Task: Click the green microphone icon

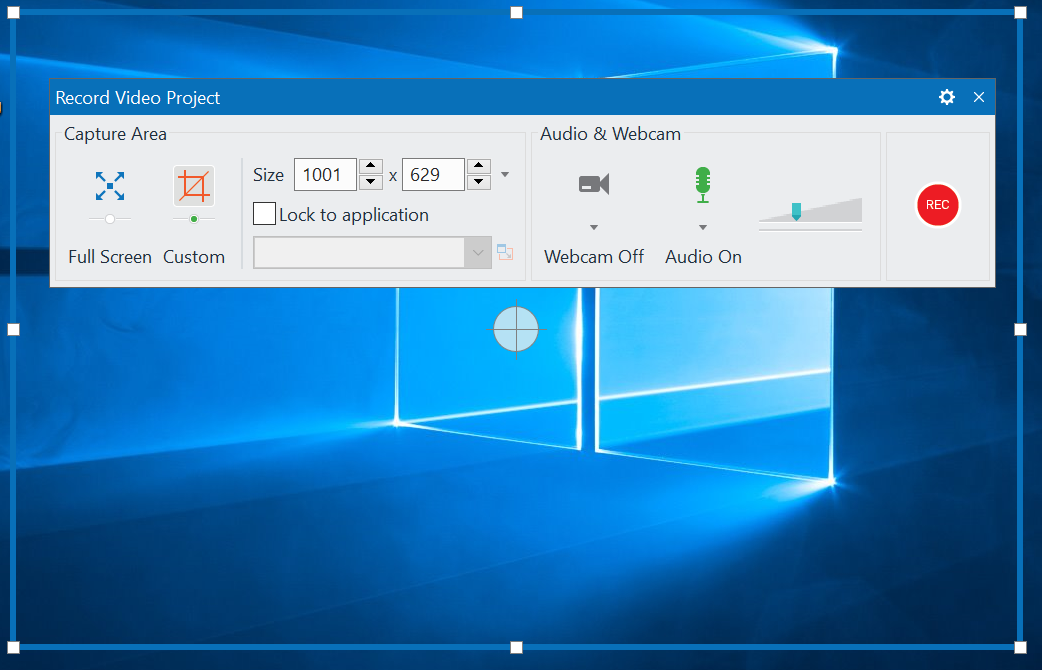Action: coord(702,183)
